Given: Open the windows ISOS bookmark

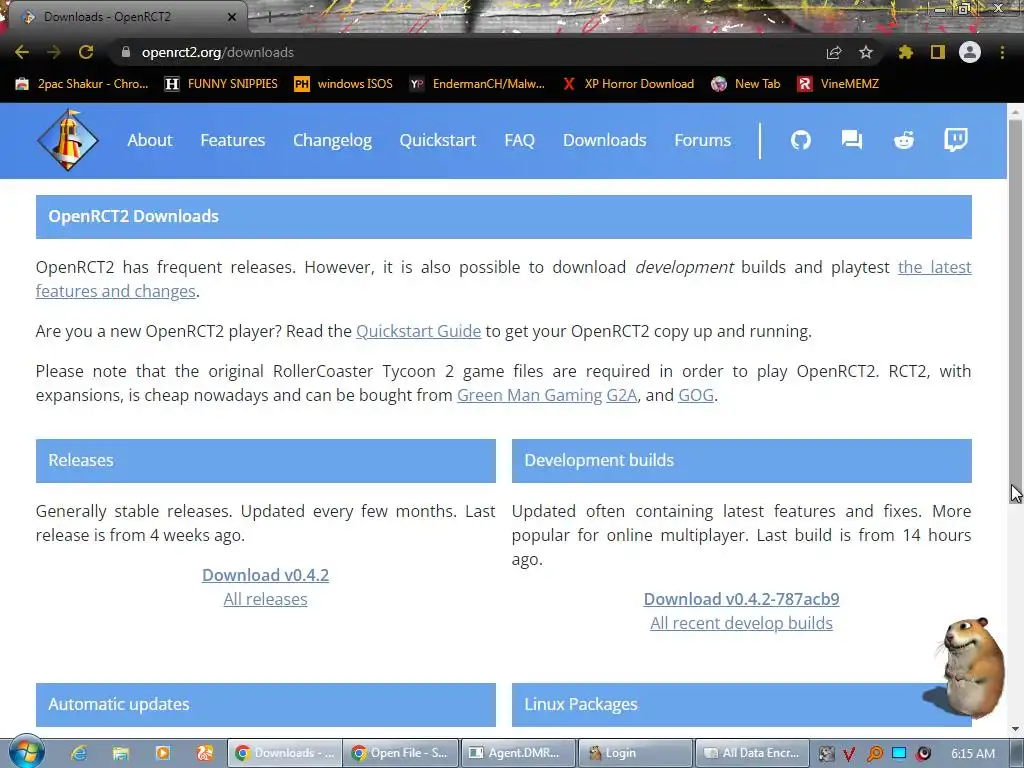Looking at the screenshot, I should (x=344, y=84).
